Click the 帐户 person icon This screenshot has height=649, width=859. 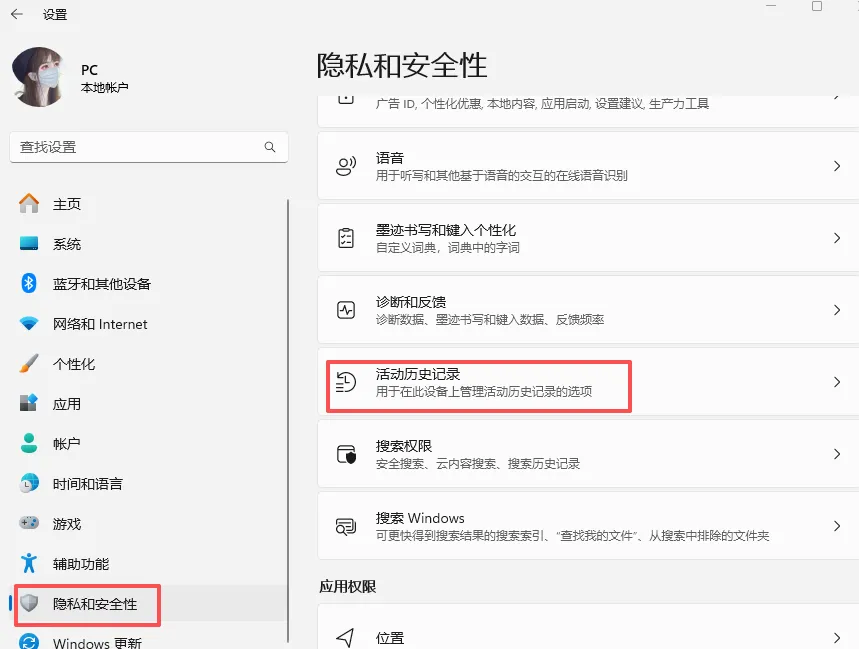point(29,444)
